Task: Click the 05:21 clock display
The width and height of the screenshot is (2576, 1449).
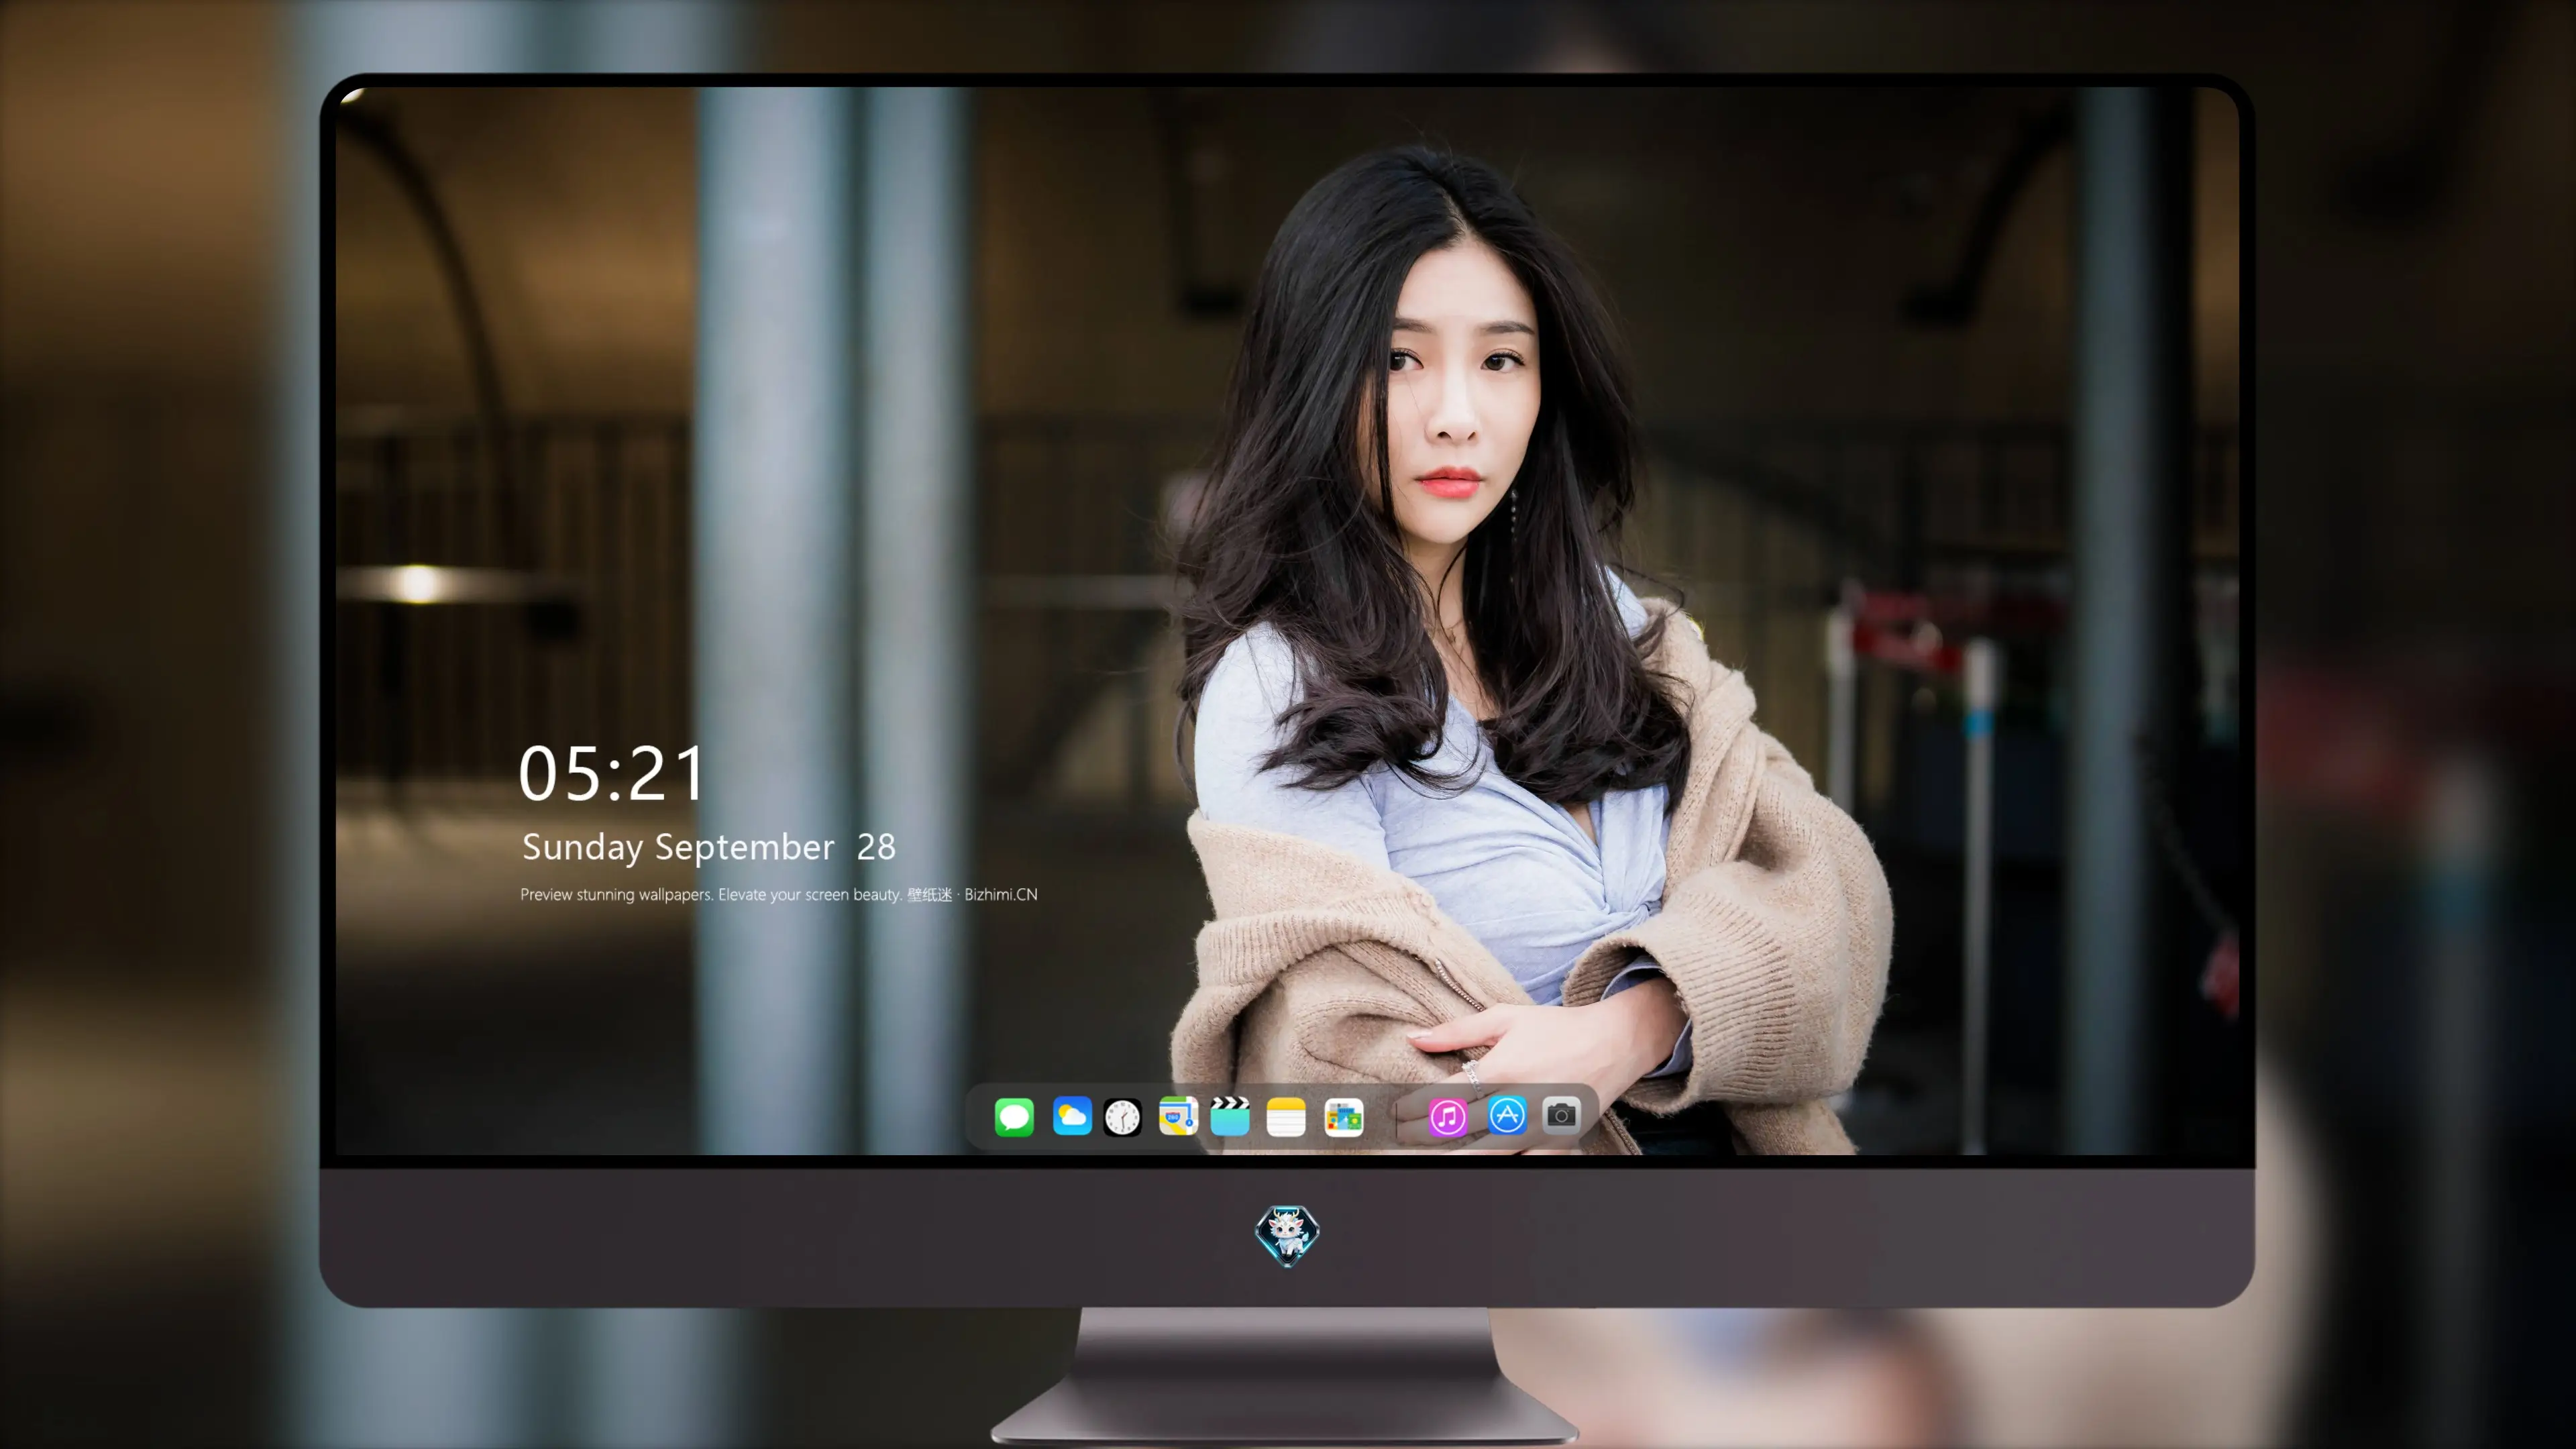Action: (611, 773)
